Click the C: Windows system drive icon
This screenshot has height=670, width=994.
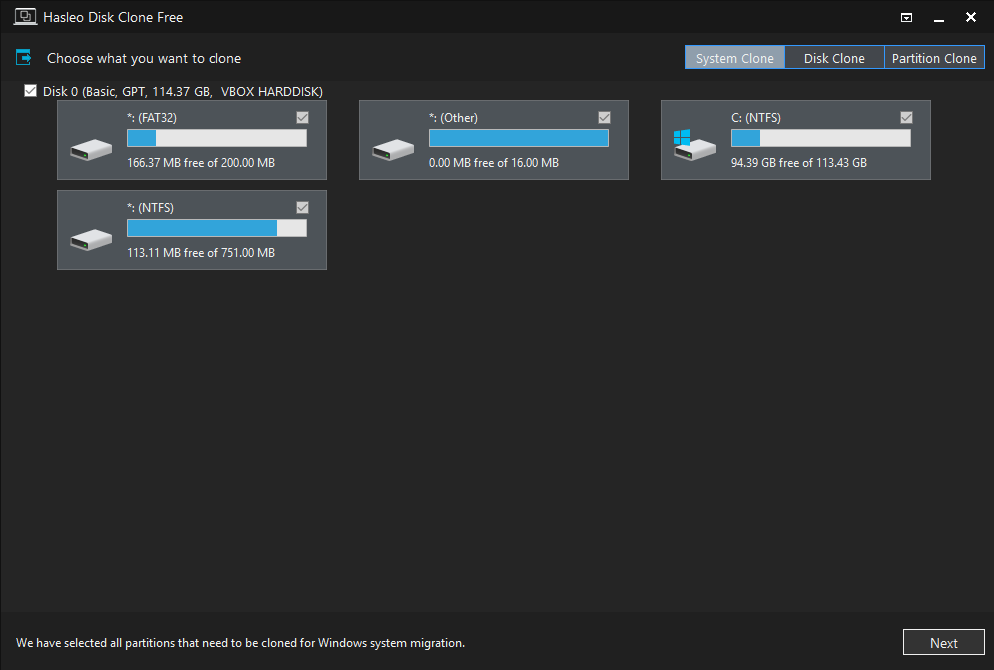point(694,145)
